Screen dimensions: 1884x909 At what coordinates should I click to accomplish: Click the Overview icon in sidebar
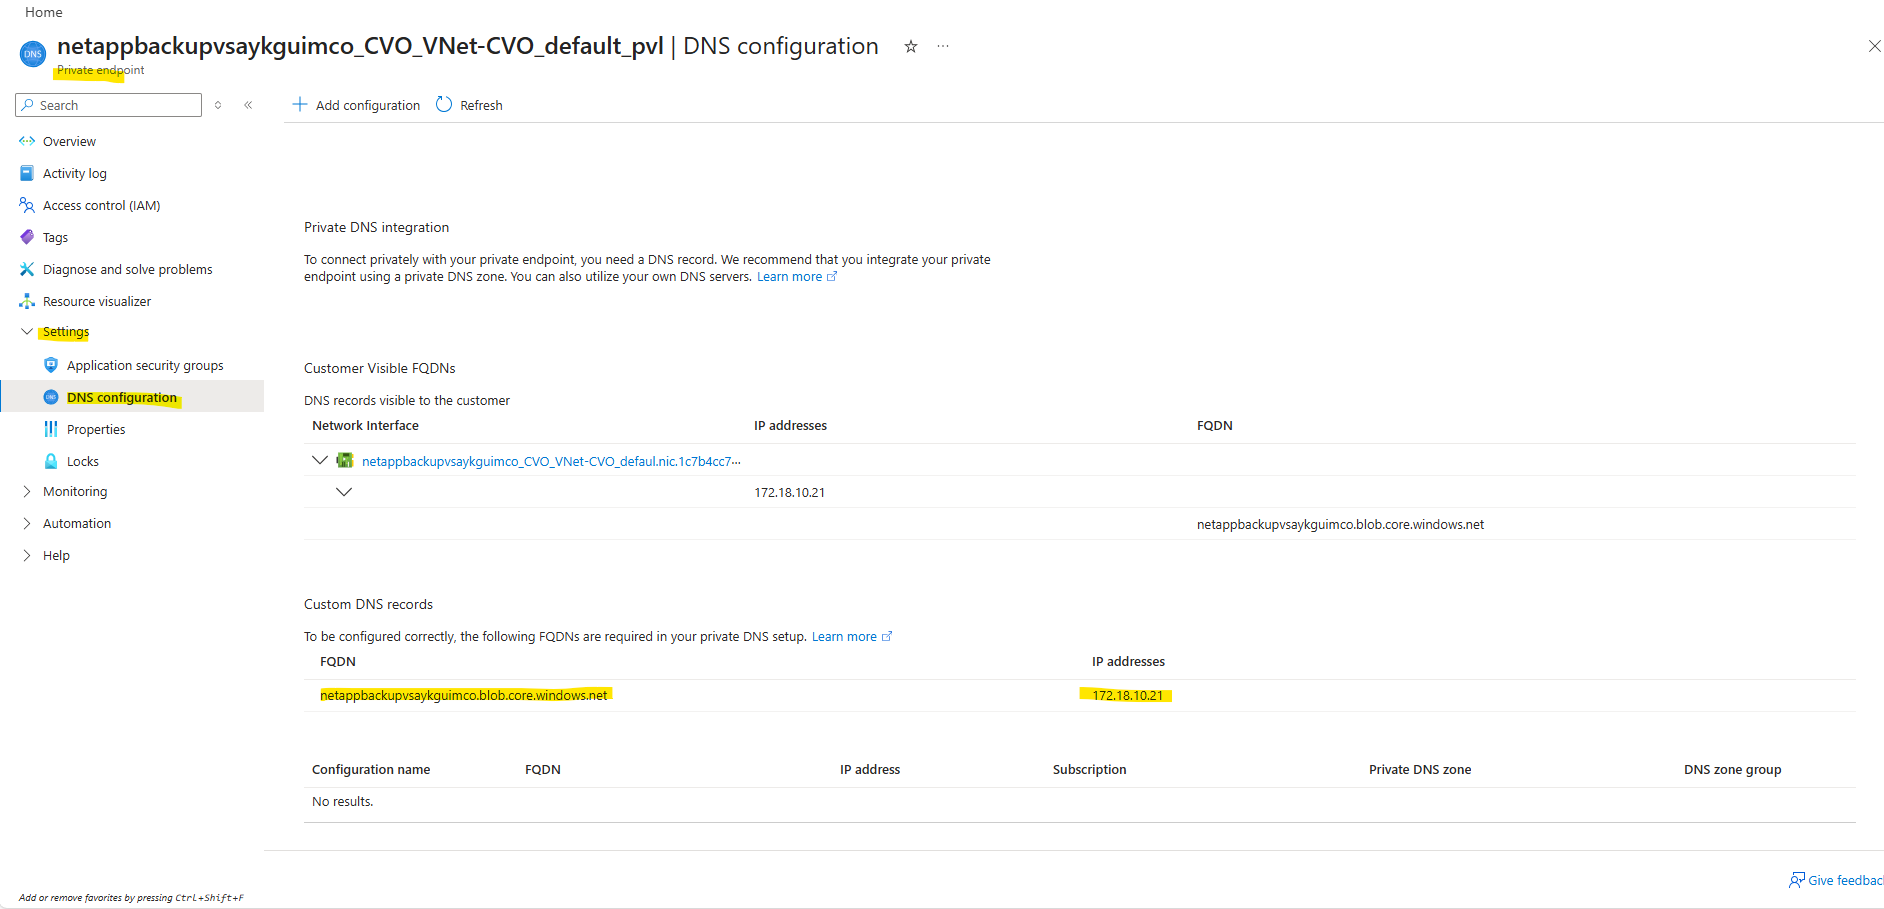point(27,141)
